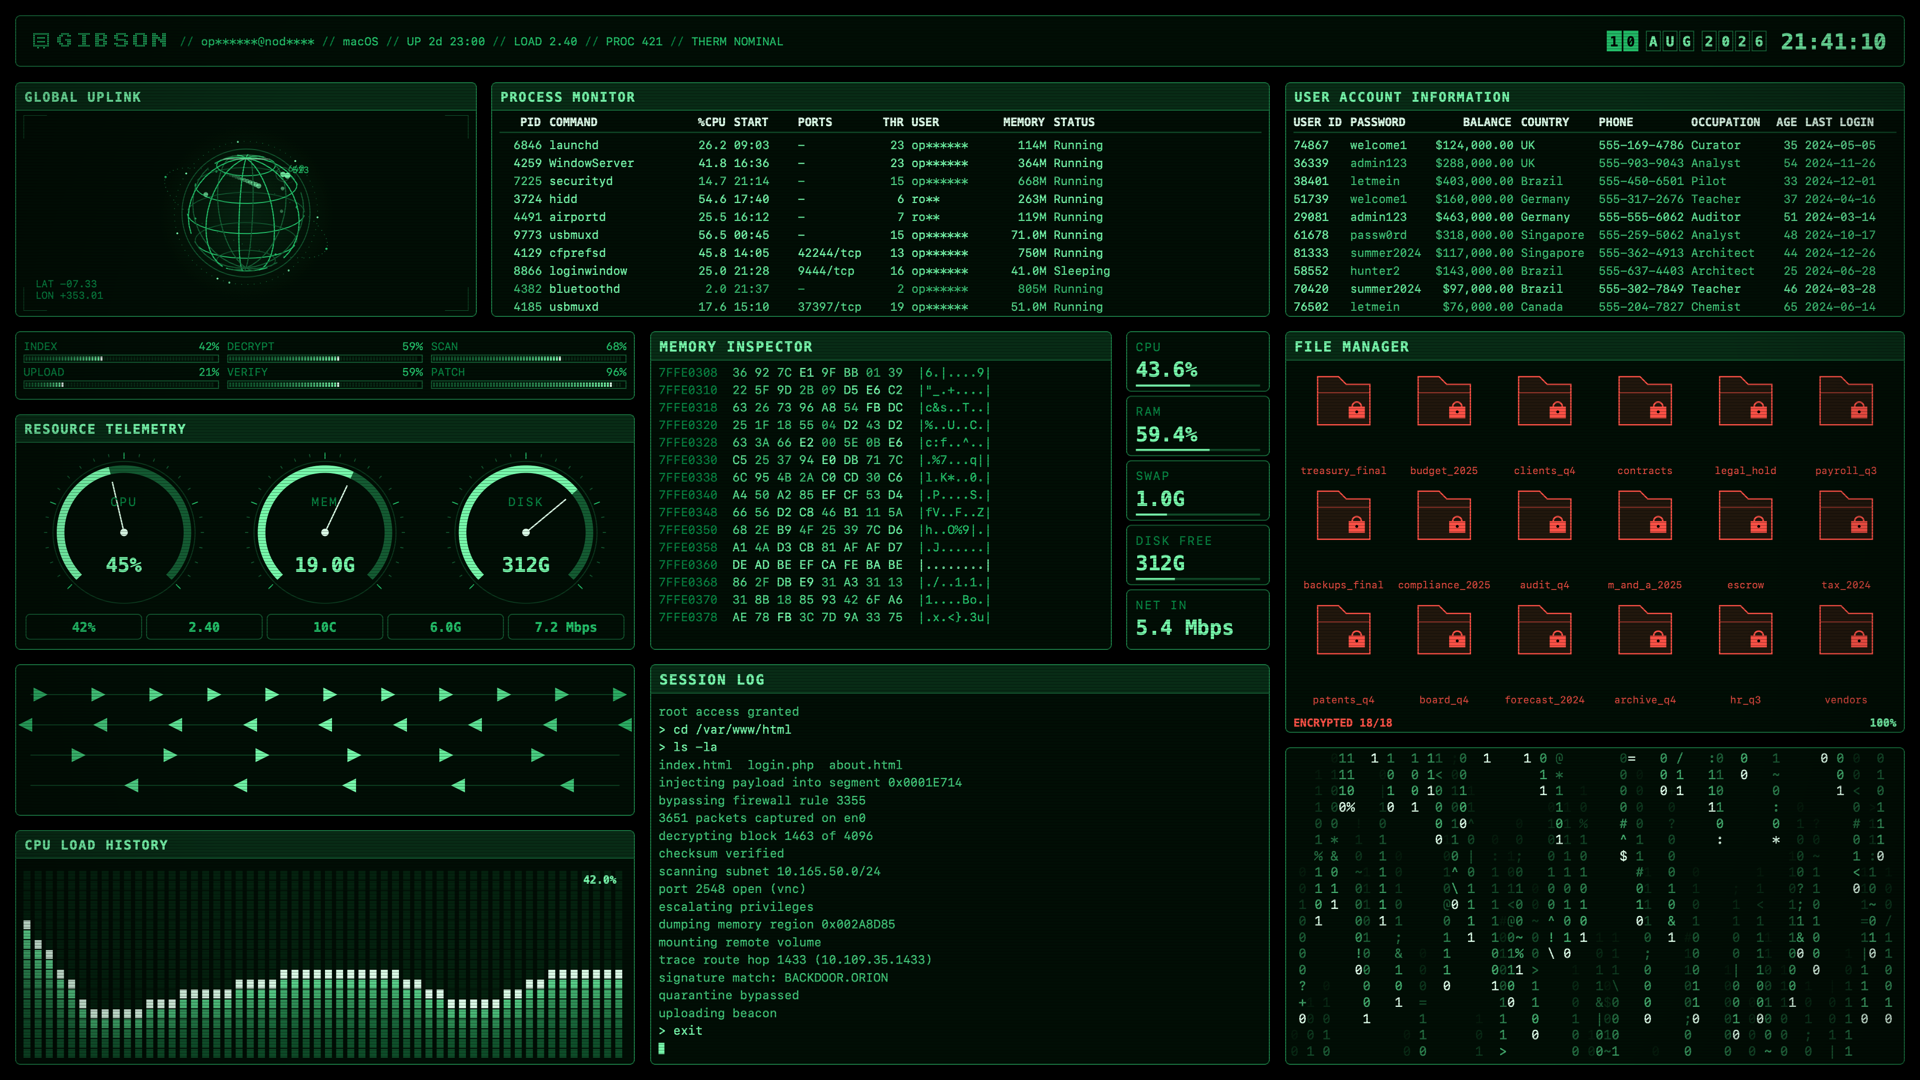Open the board_q4 locked folder
The width and height of the screenshot is (1920, 1080).
(x=1444, y=631)
